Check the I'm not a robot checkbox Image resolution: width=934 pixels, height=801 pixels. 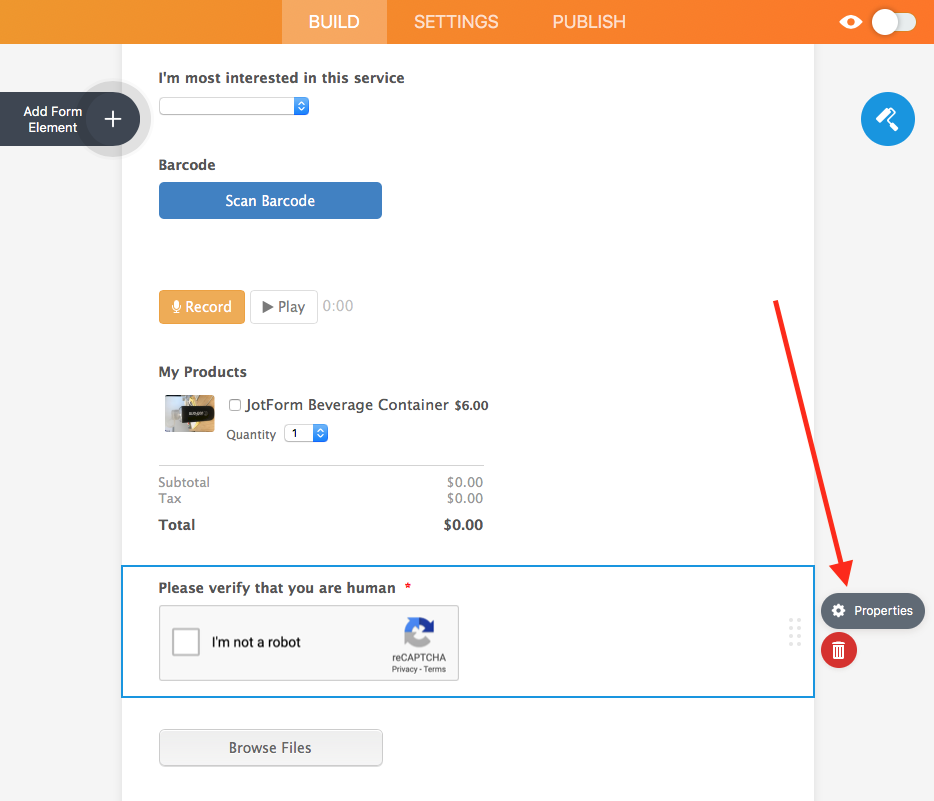coord(185,643)
